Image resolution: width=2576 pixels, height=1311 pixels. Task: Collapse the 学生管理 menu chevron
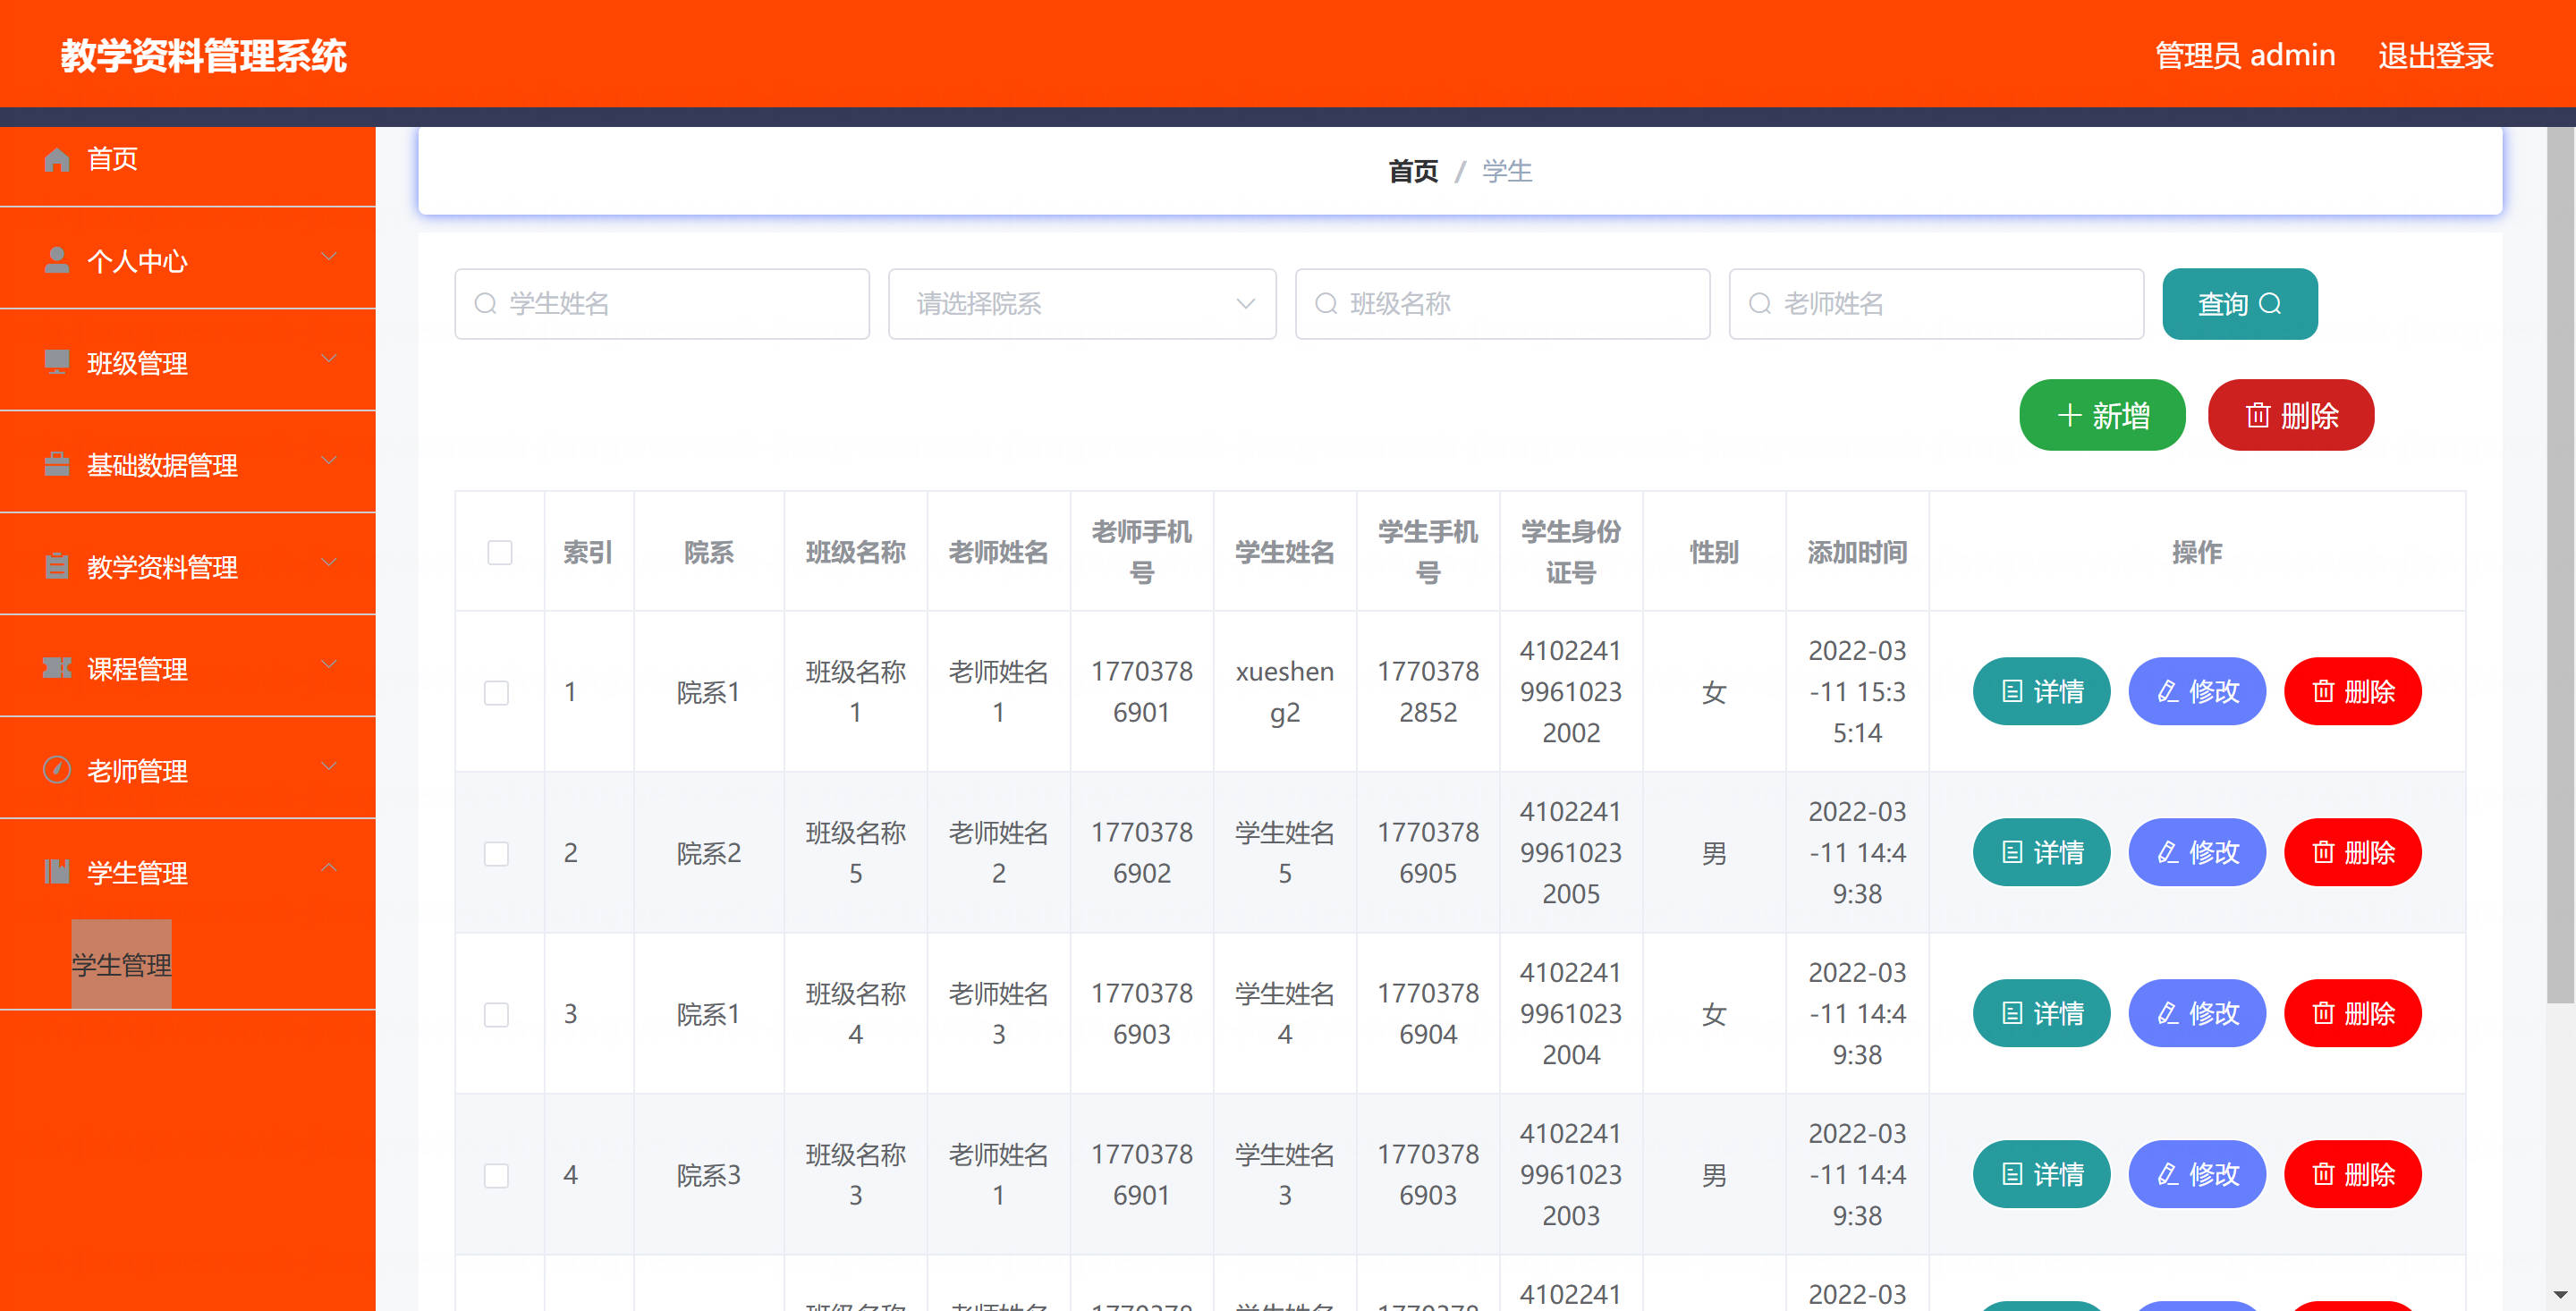click(329, 868)
